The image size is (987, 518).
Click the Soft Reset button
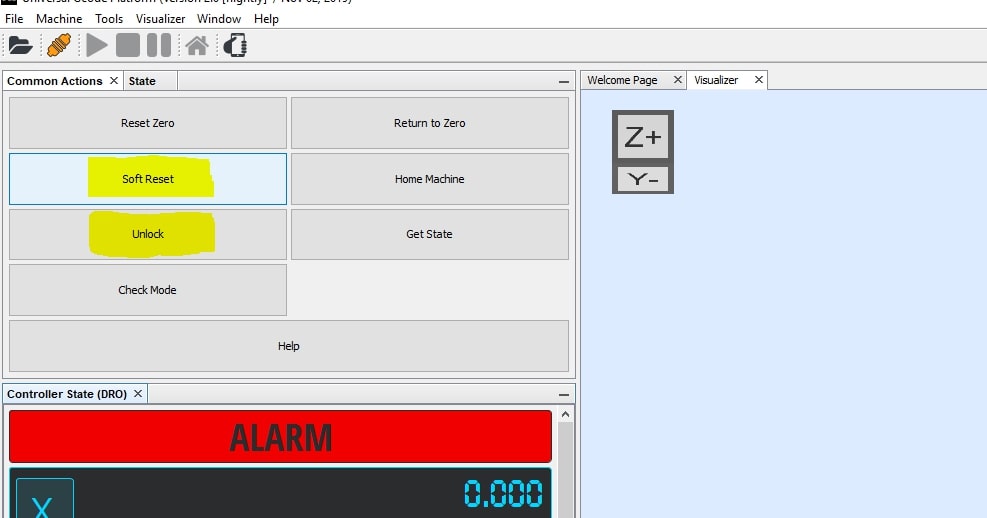(x=148, y=179)
